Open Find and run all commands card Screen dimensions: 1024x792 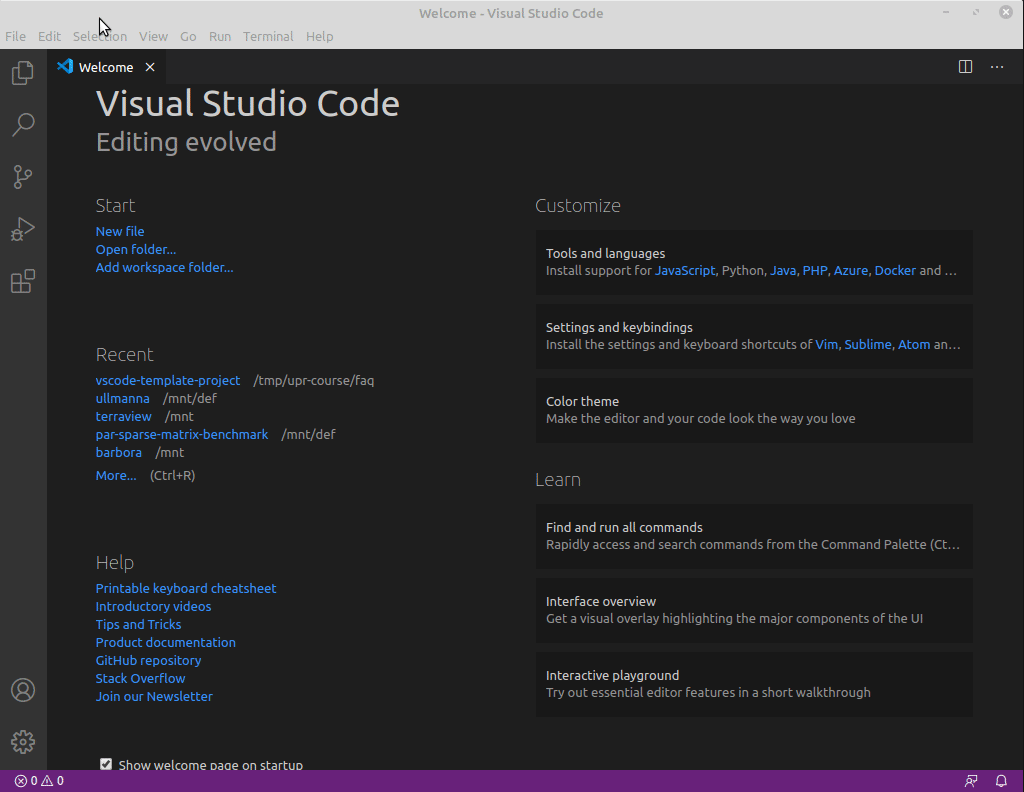click(x=754, y=536)
